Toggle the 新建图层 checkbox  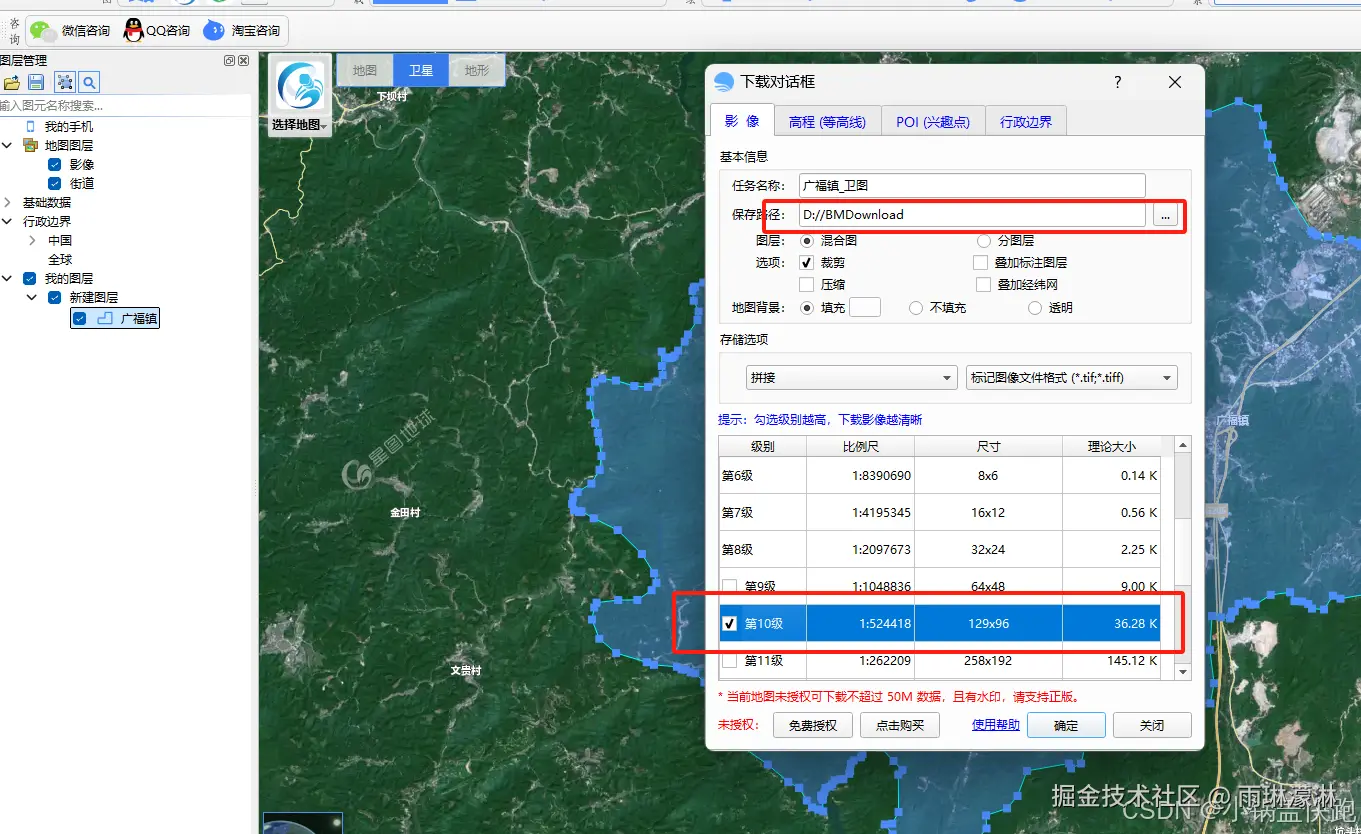[x=55, y=298]
